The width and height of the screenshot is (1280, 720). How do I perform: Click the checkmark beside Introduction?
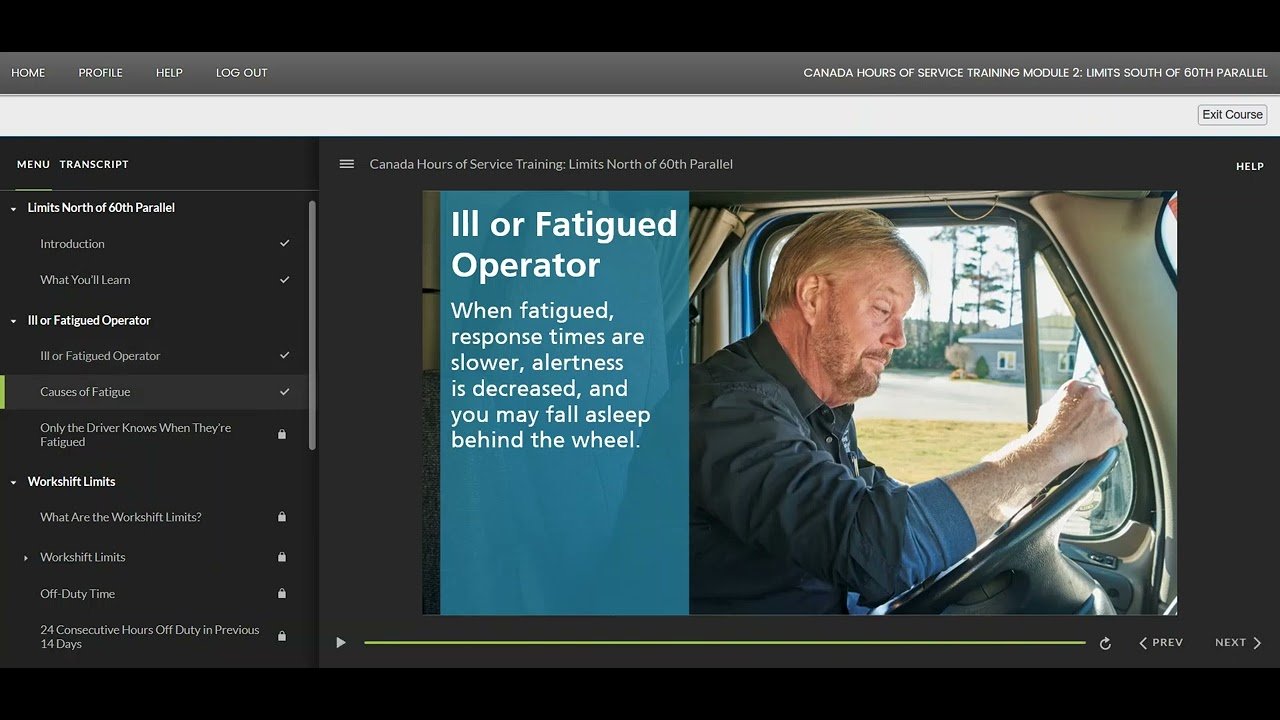pos(284,244)
